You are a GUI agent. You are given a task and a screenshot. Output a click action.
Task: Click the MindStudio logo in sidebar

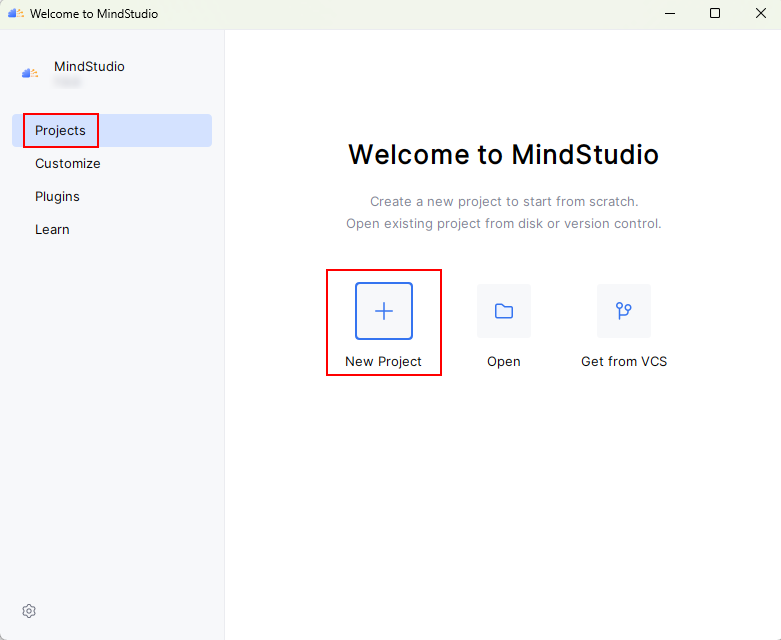tap(30, 73)
